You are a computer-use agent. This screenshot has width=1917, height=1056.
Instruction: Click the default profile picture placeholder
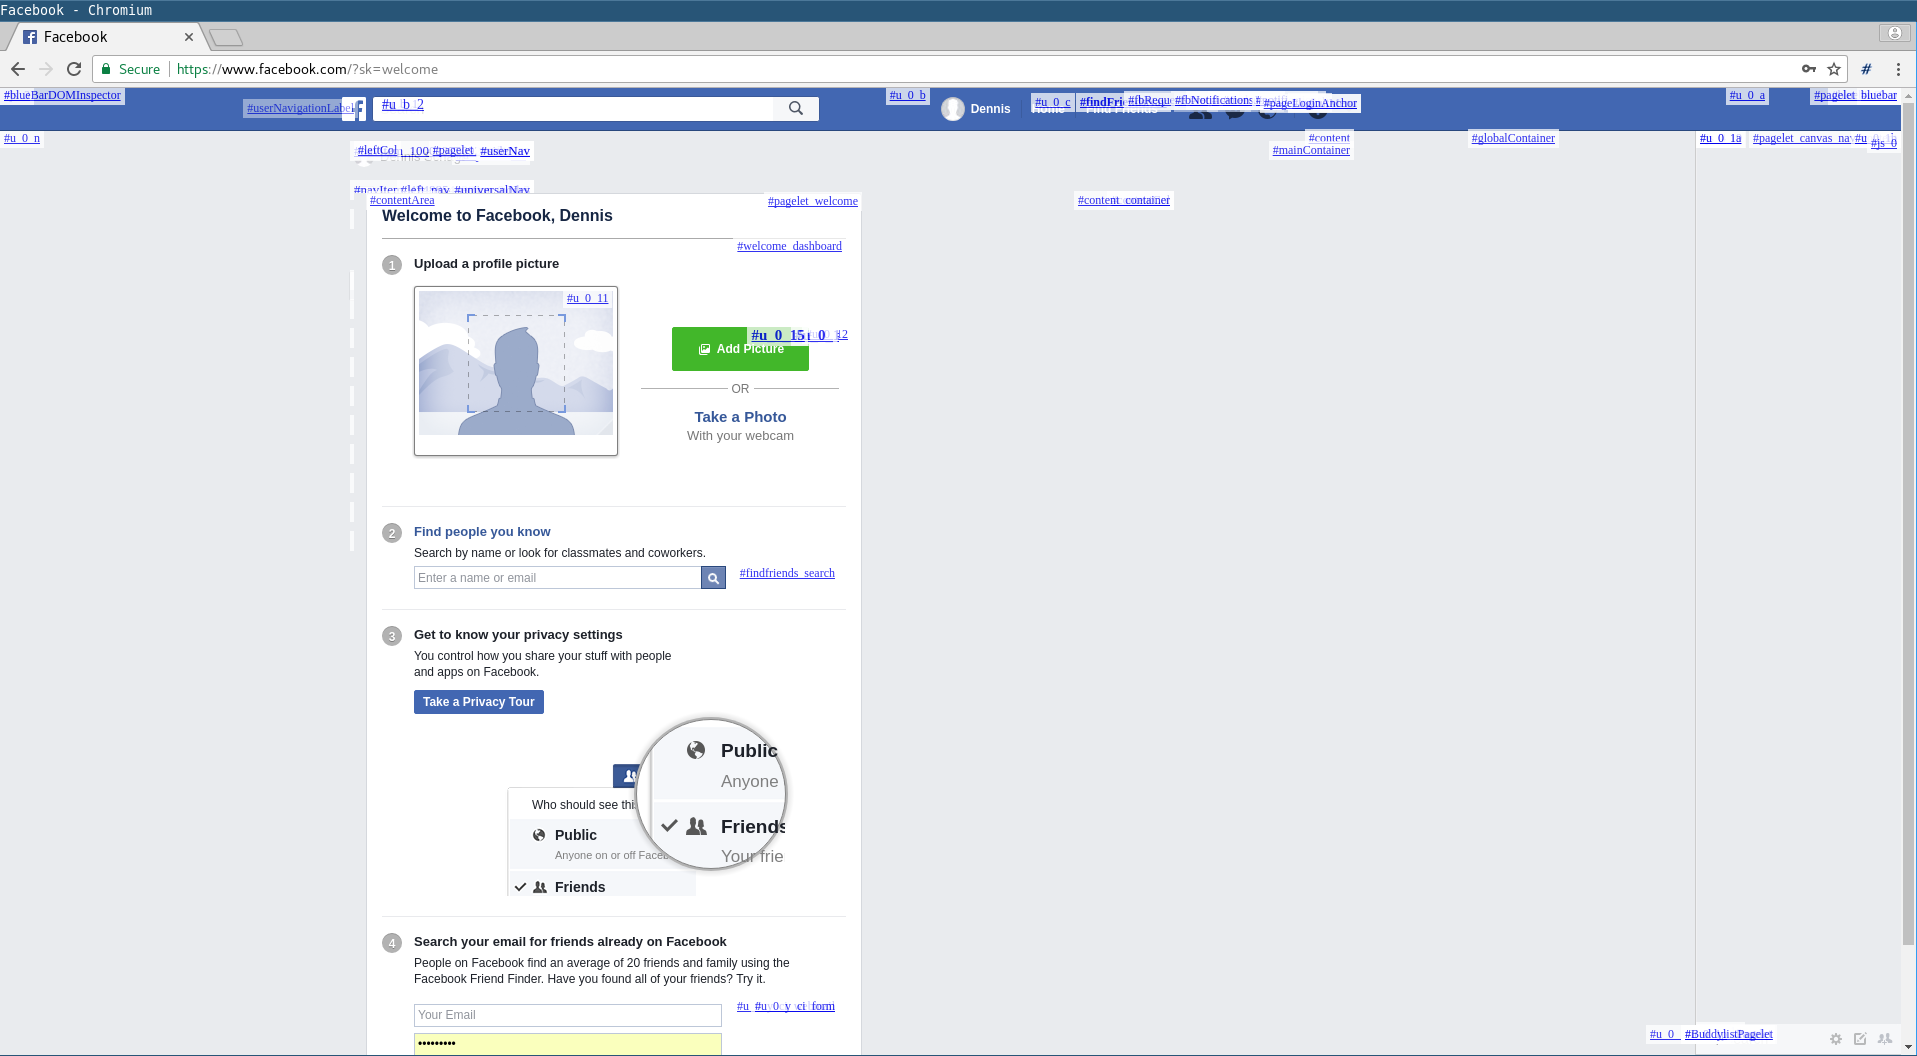516,371
